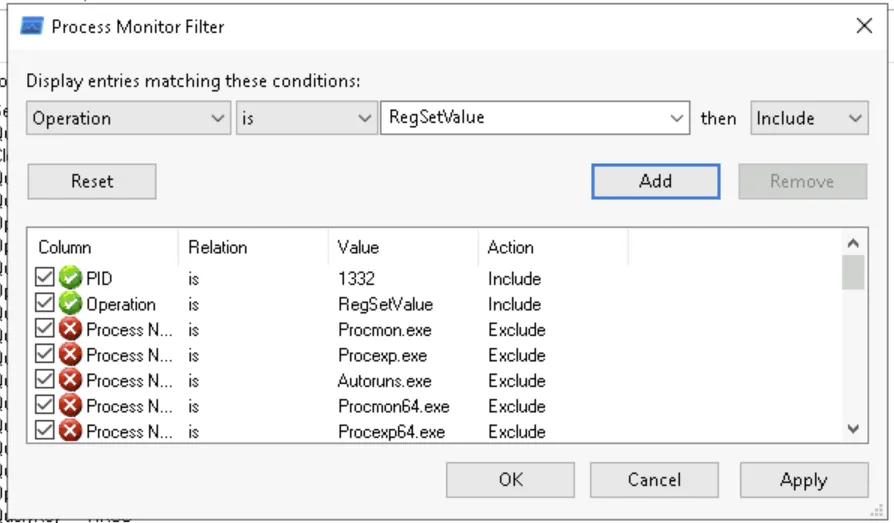894x523 pixels.
Task: Click the red exclude icon for Procexp.exe
Action: pos(70,355)
